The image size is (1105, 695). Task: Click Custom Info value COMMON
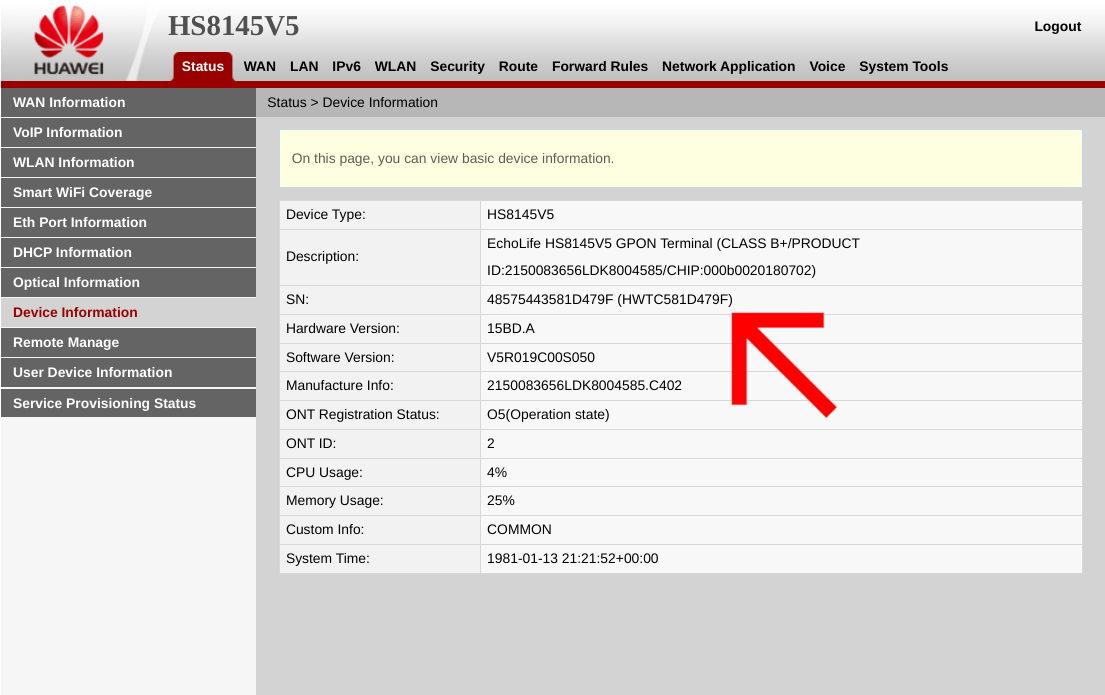519,529
